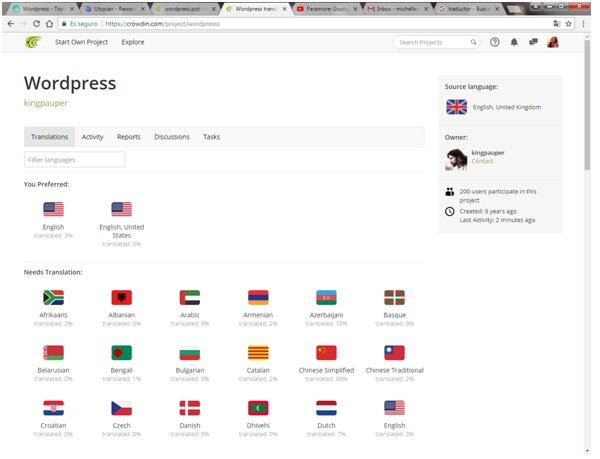This screenshot has width=600, height=459.
Task: Switch to the Tasks tab
Action: (212, 137)
